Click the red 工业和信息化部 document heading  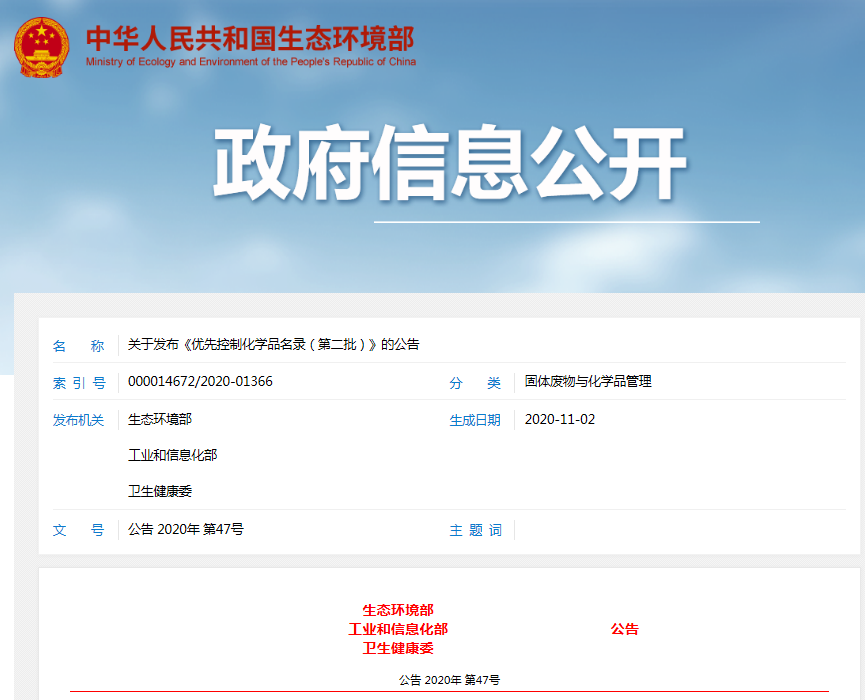pyautogui.click(x=397, y=629)
